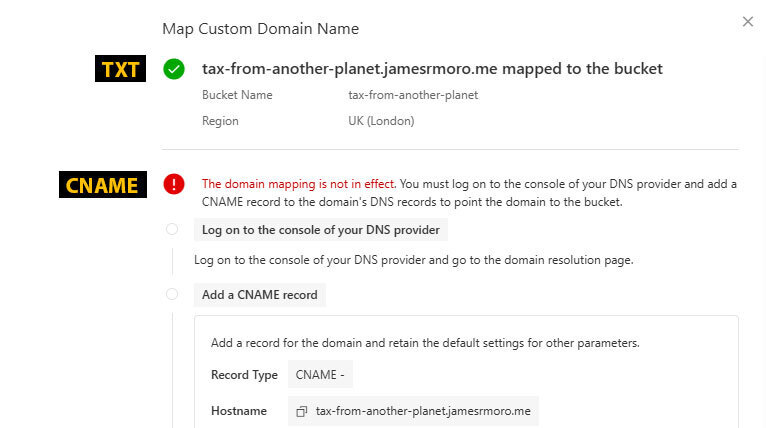
Task: Click the UK (London) region value
Action: (381, 121)
